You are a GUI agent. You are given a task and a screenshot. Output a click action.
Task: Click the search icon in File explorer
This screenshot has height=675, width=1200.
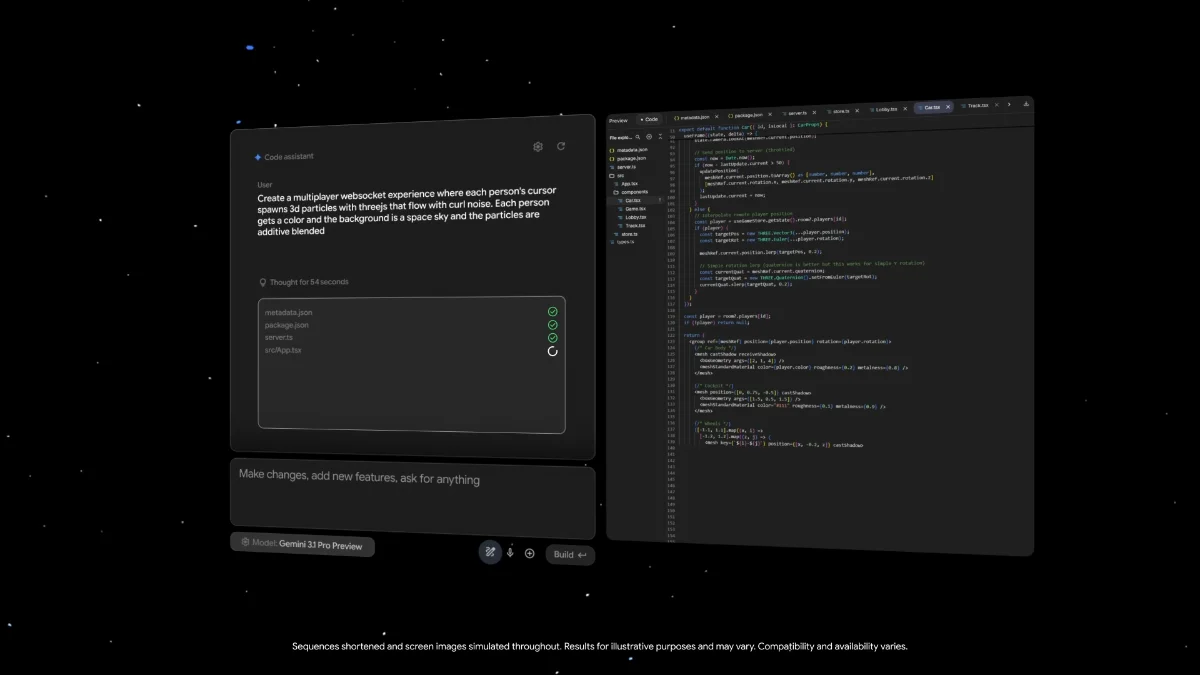(638, 137)
